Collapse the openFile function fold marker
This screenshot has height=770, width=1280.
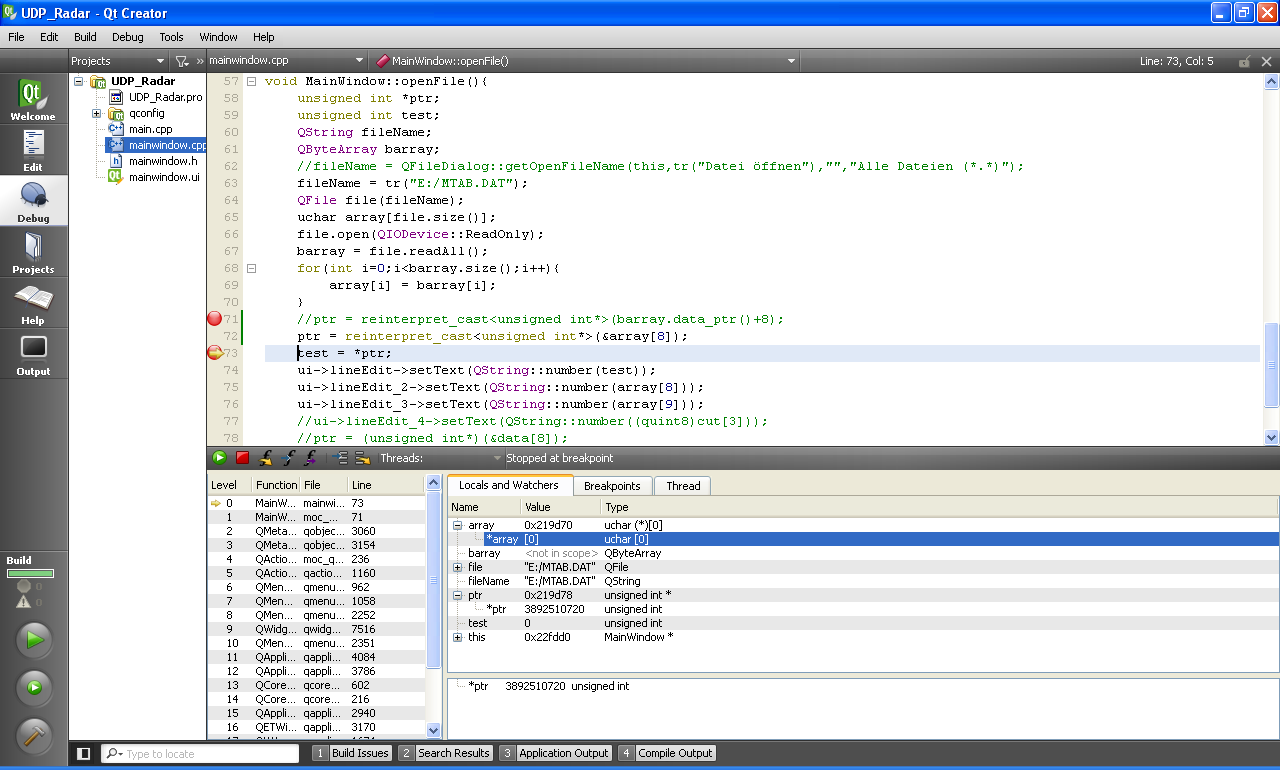pyautogui.click(x=252, y=81)
